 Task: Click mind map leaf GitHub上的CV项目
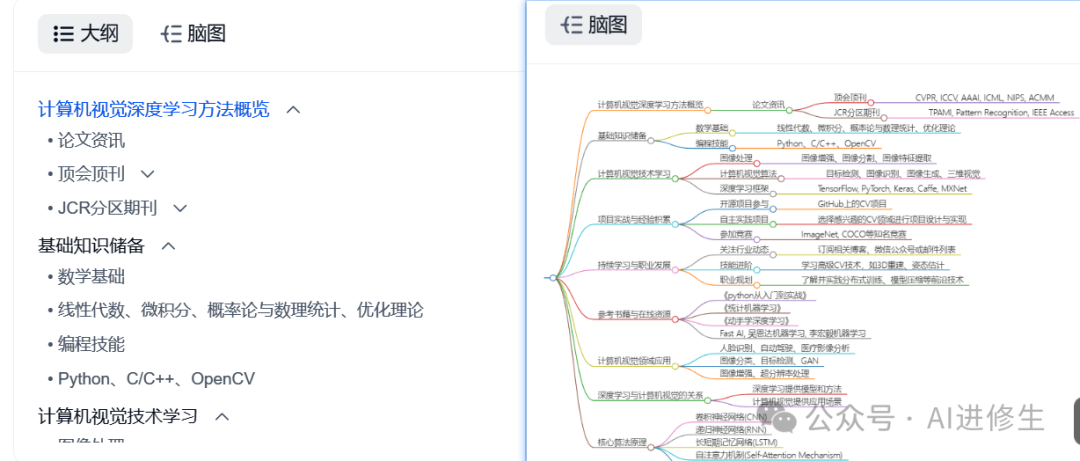point(852,204)
